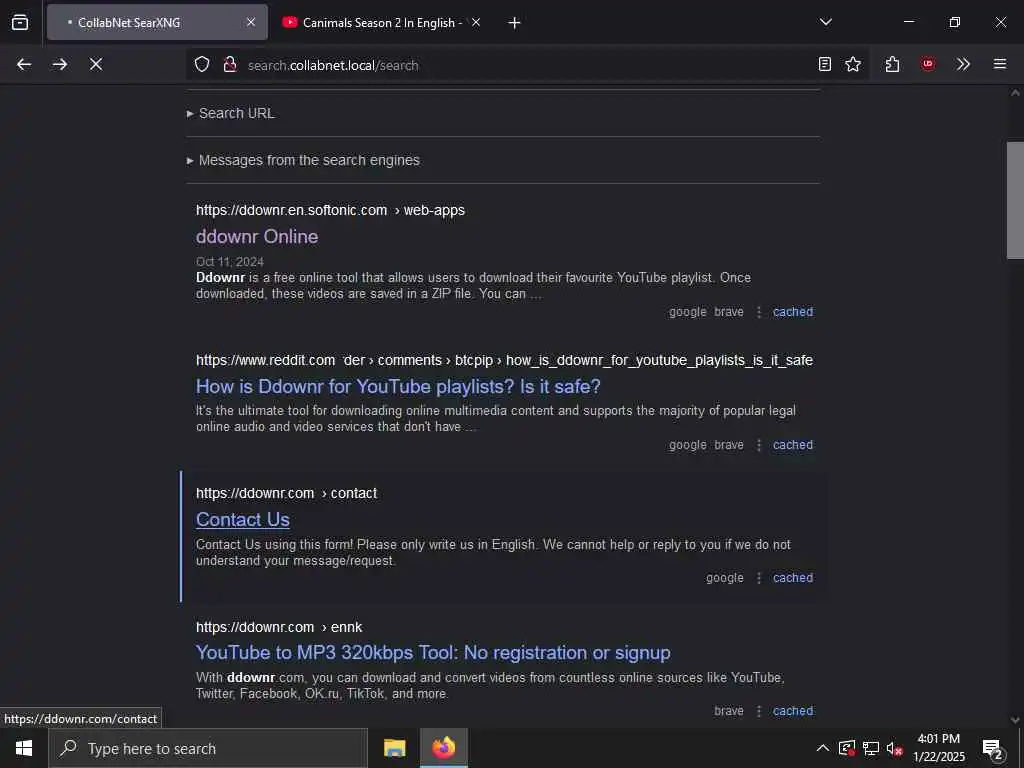Open the taskbar clock and date
Screen dimensions: 1024x768
pos(938,748)
